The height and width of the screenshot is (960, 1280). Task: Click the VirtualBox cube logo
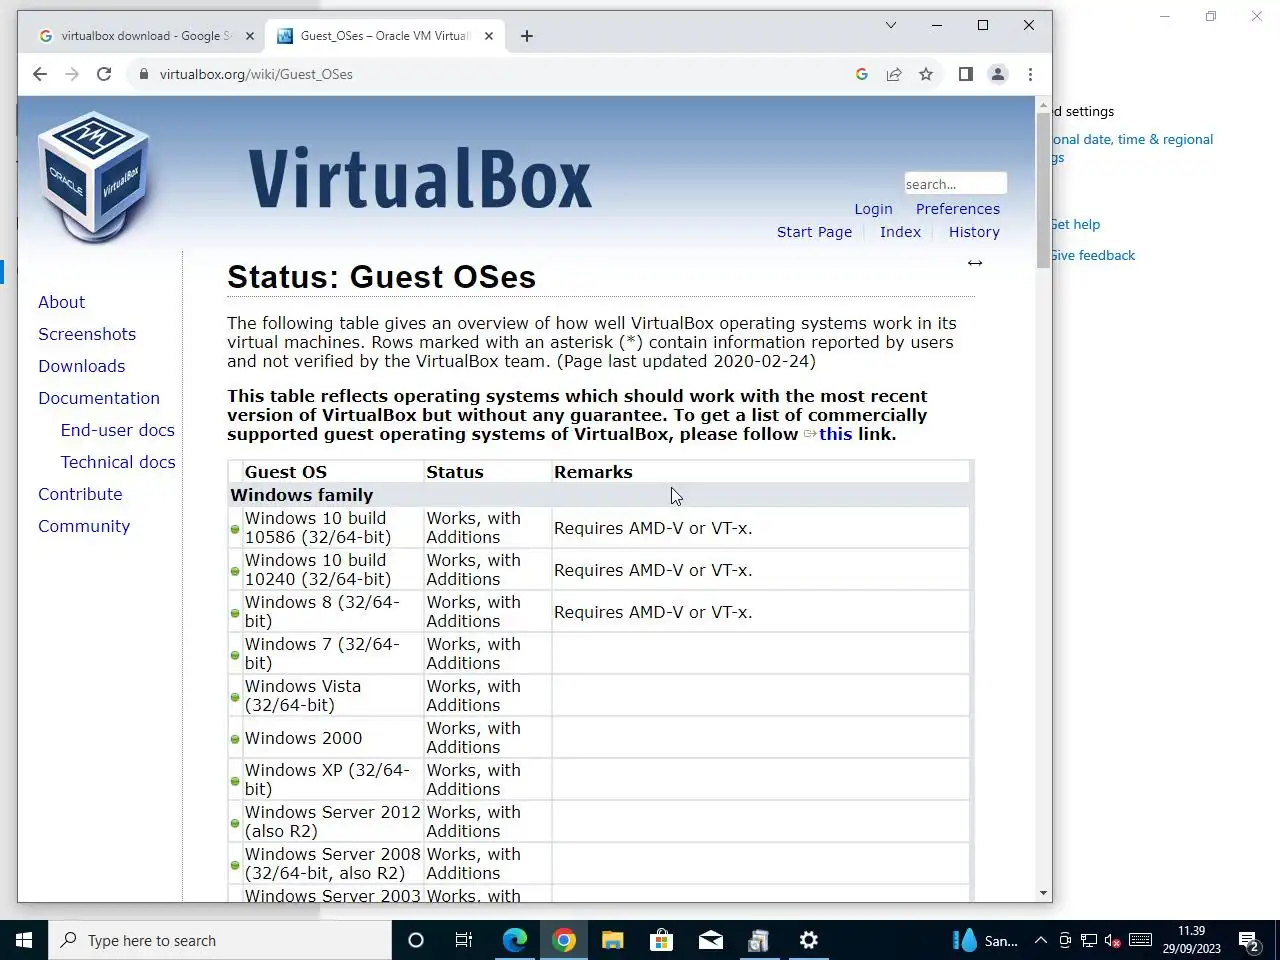tap(94, 177)
